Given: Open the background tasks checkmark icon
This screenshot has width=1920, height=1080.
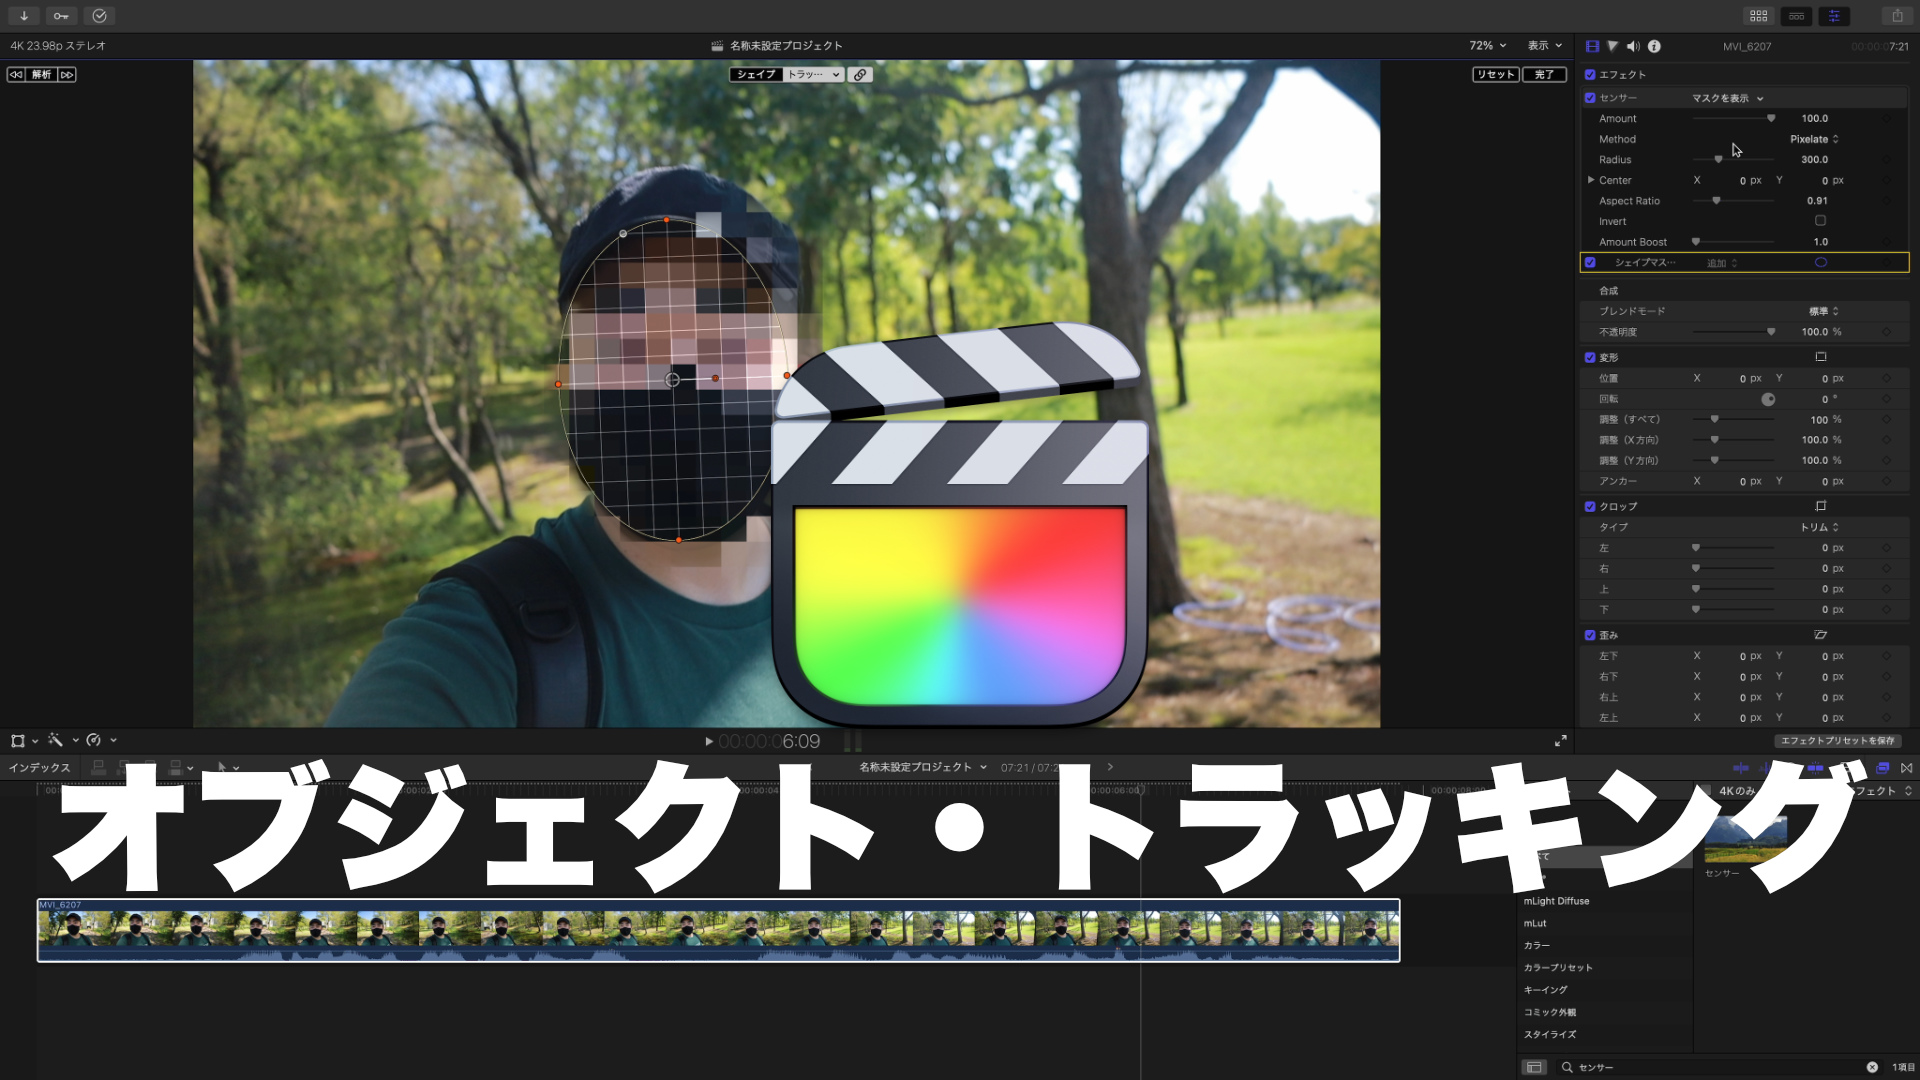Looking at the screenshot, I should (x=99, y=16).
